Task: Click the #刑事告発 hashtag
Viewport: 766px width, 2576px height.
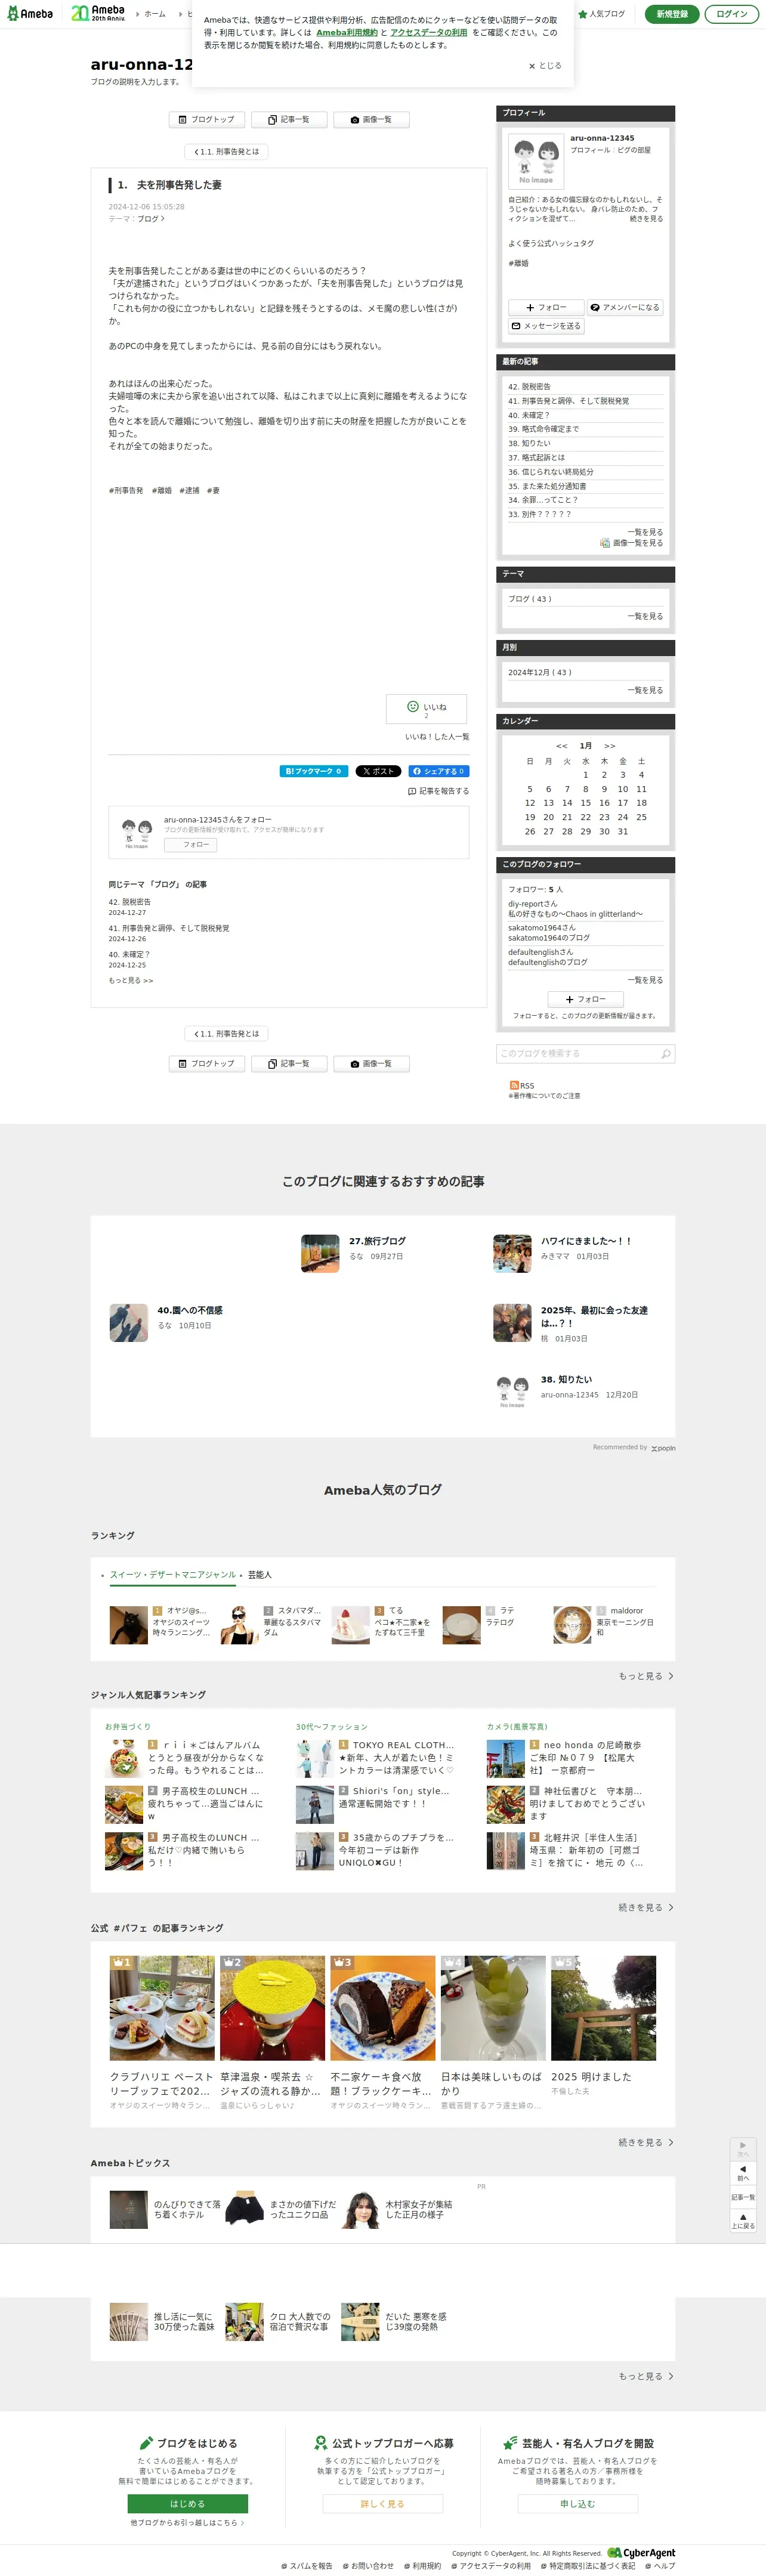Action: coord(126,491)
